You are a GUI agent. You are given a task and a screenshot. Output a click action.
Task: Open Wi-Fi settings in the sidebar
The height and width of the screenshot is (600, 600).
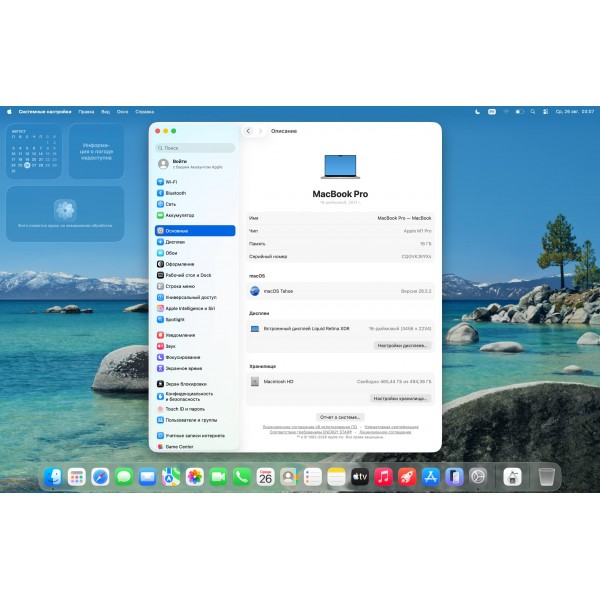pos(195,182)
